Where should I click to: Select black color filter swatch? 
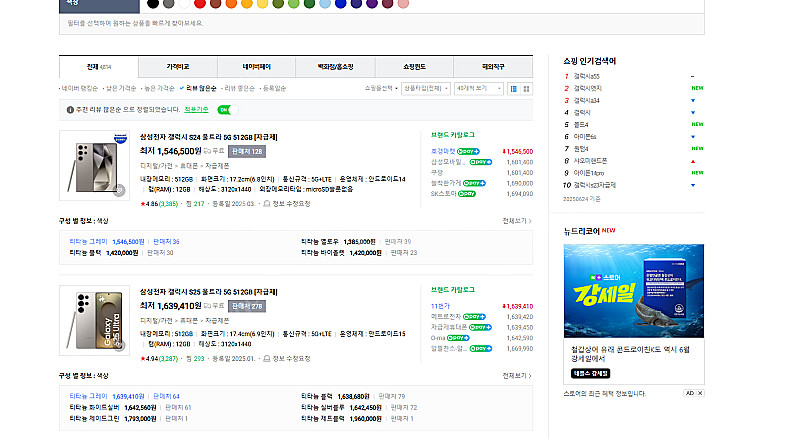pyautogui.click(x=153, y=4)
